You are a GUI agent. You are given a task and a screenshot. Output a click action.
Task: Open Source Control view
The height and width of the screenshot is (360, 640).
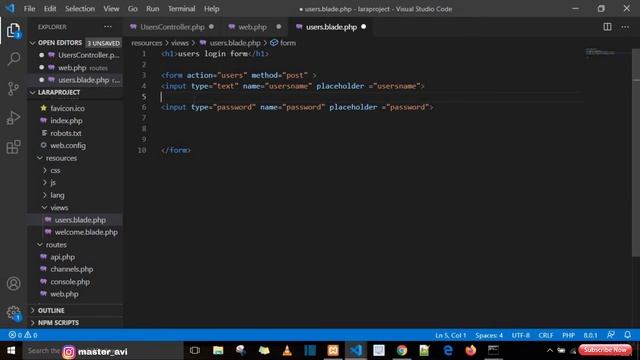point(13,88)
